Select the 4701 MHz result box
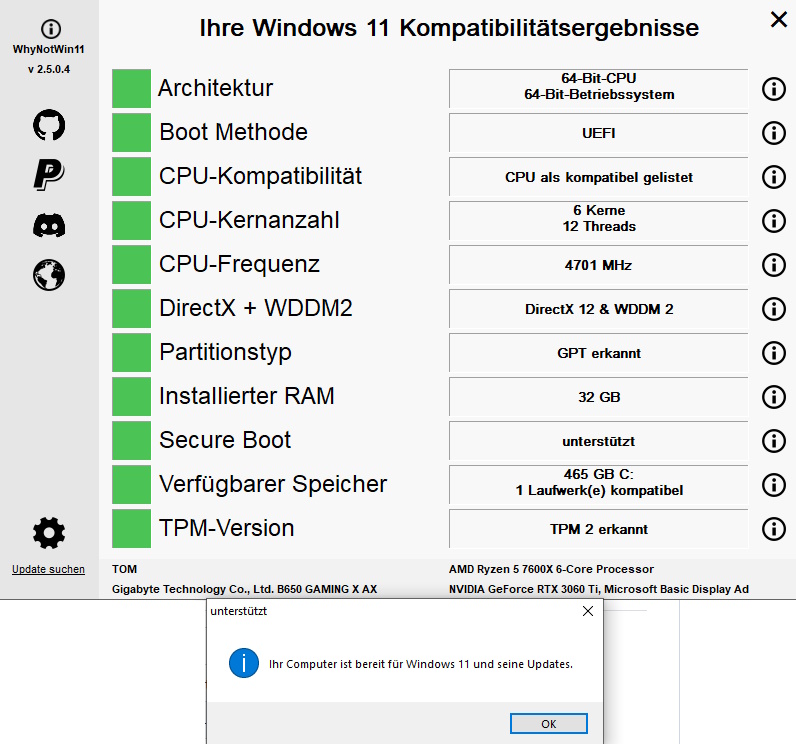The image size is (796, 744). 599,265
